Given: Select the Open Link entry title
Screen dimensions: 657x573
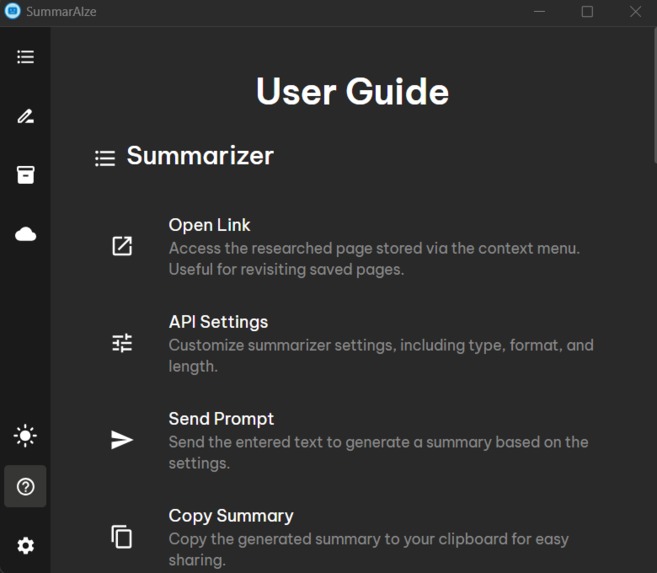Looking at the screenshot, I should tap(209, 225).
